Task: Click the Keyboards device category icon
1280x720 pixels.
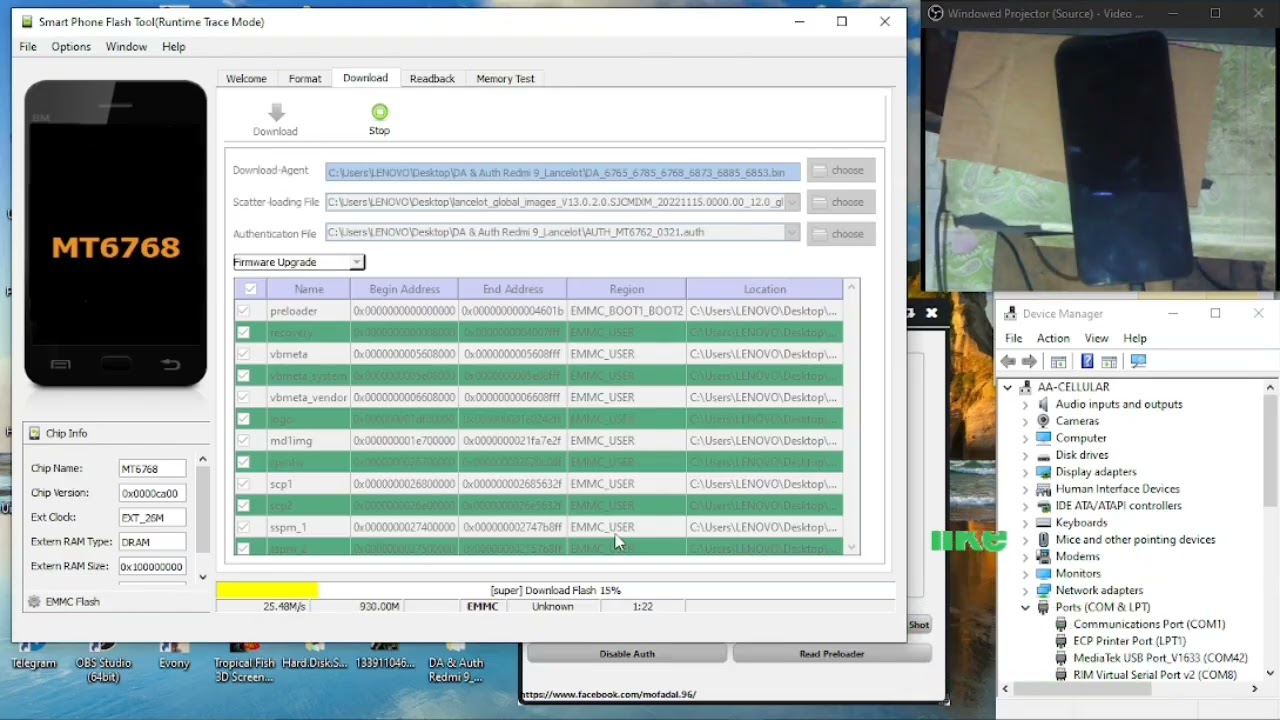Action: click(1044, 523)
